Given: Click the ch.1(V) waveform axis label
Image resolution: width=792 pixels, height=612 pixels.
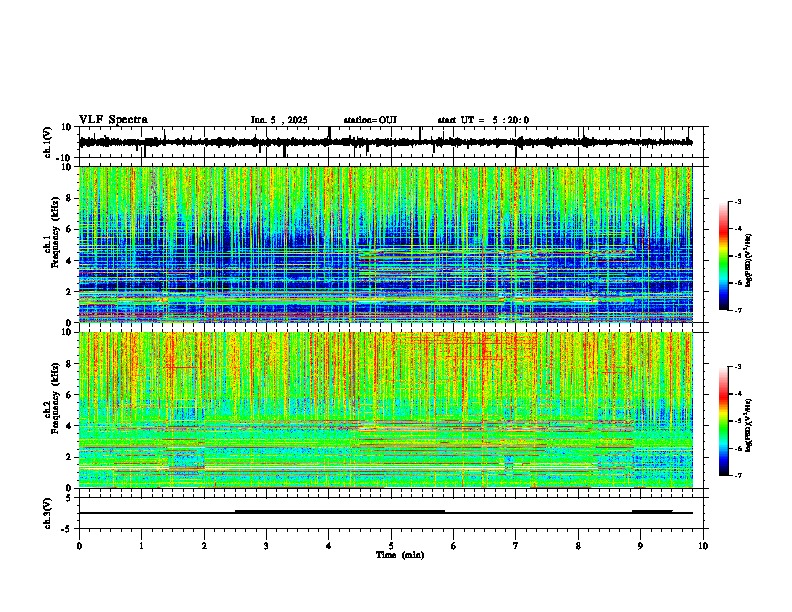Looking at the screenshot, I should (x=49, y=142).
